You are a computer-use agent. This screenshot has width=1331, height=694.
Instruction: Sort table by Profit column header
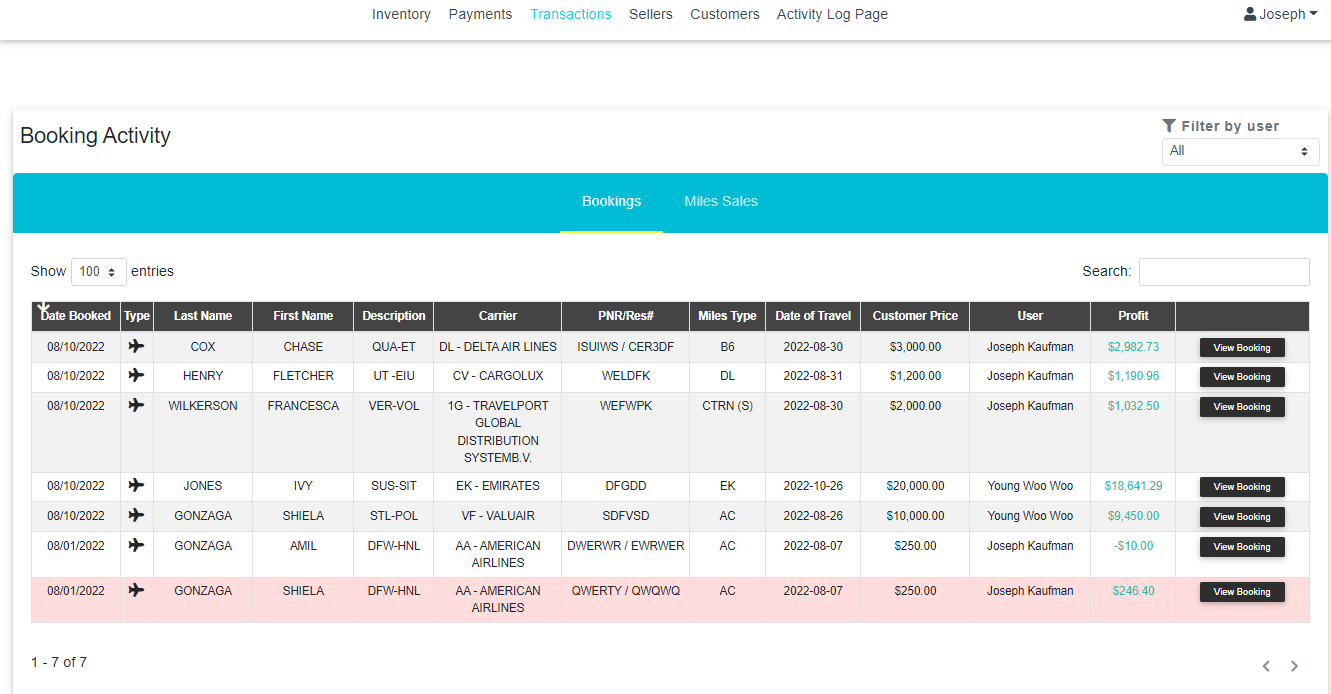[x=1133, y=316]
